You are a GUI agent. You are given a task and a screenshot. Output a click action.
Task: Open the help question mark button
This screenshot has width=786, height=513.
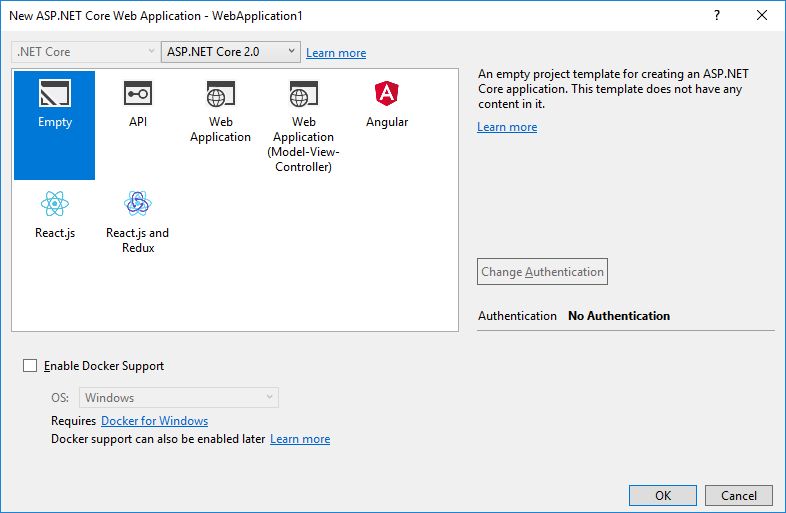(717, 16)
